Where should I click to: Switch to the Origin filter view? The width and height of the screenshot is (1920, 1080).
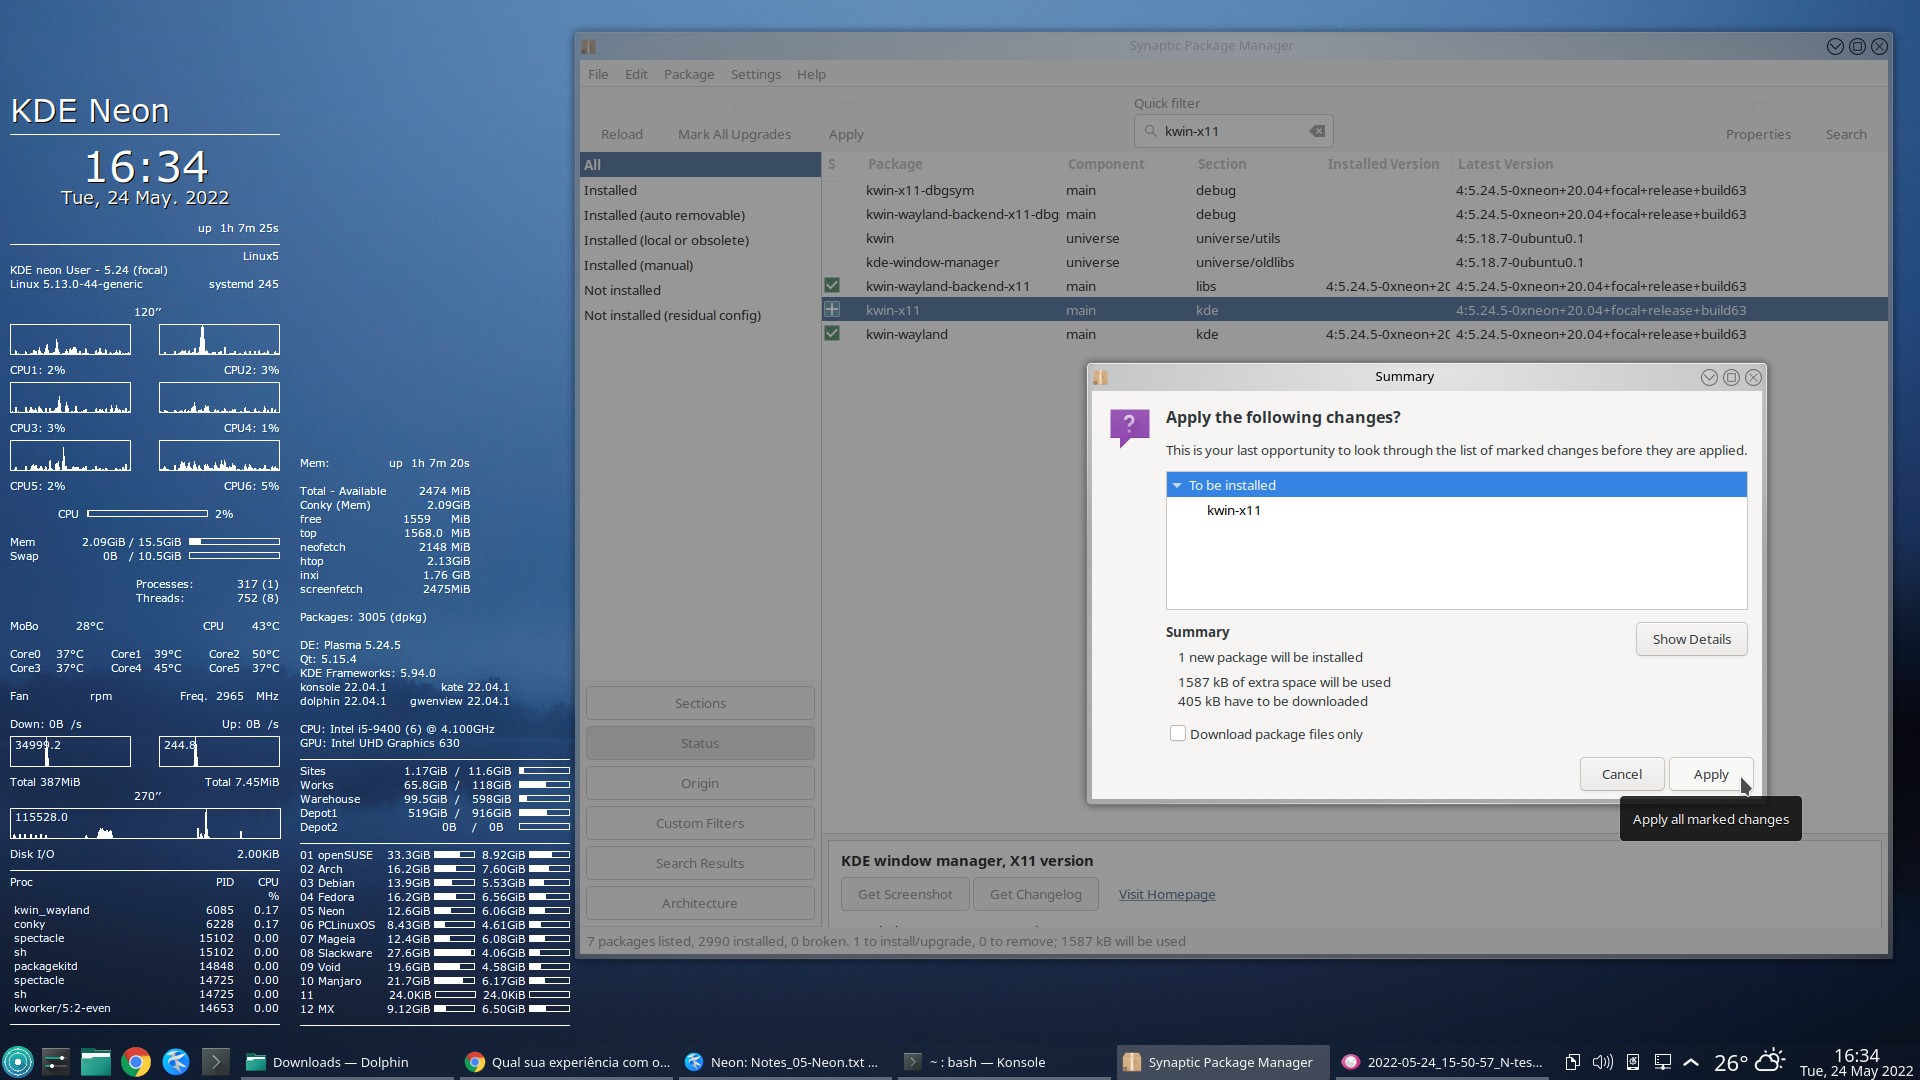[x=700, y=783]
